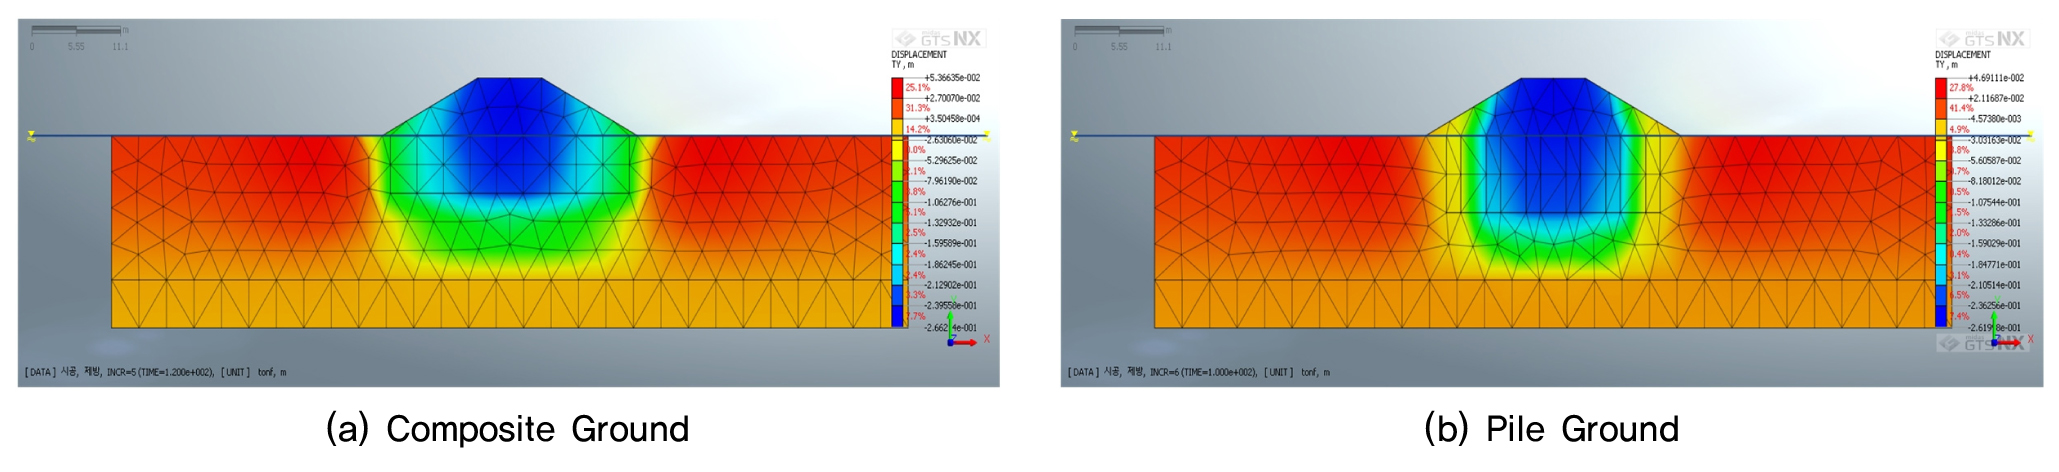
Task: Click the INCR=5 data status text
Action: click(x=160, y=372)
